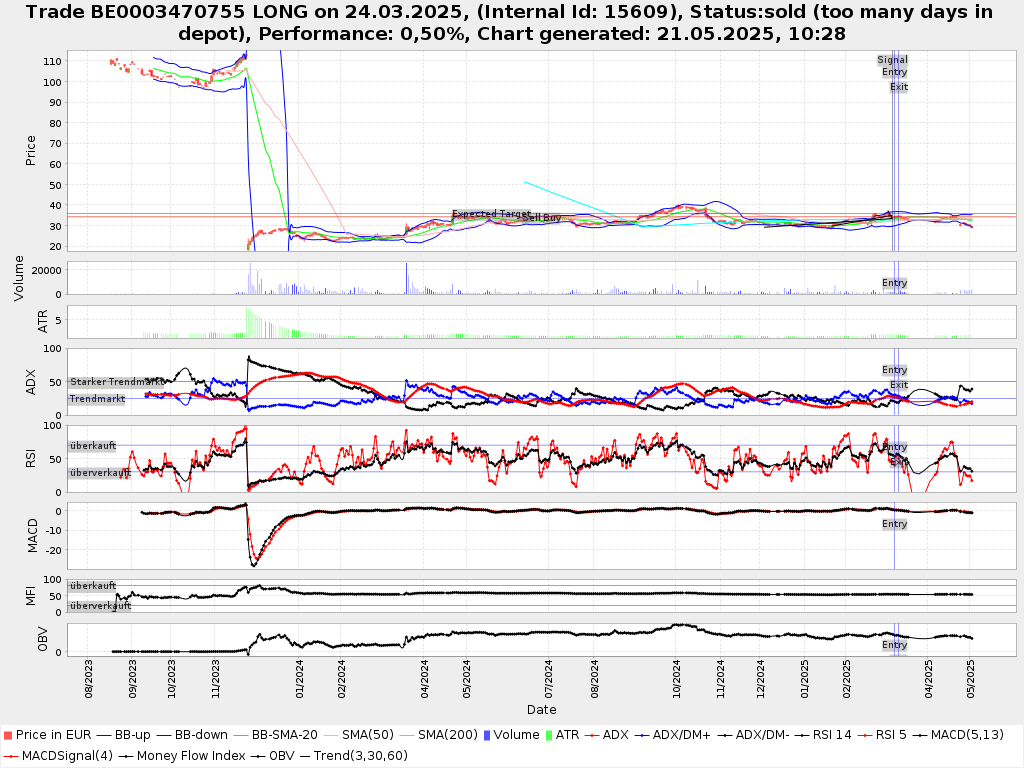Click the Entry label in the Volume panel
1024x768 pixels.
click(894, 283)
